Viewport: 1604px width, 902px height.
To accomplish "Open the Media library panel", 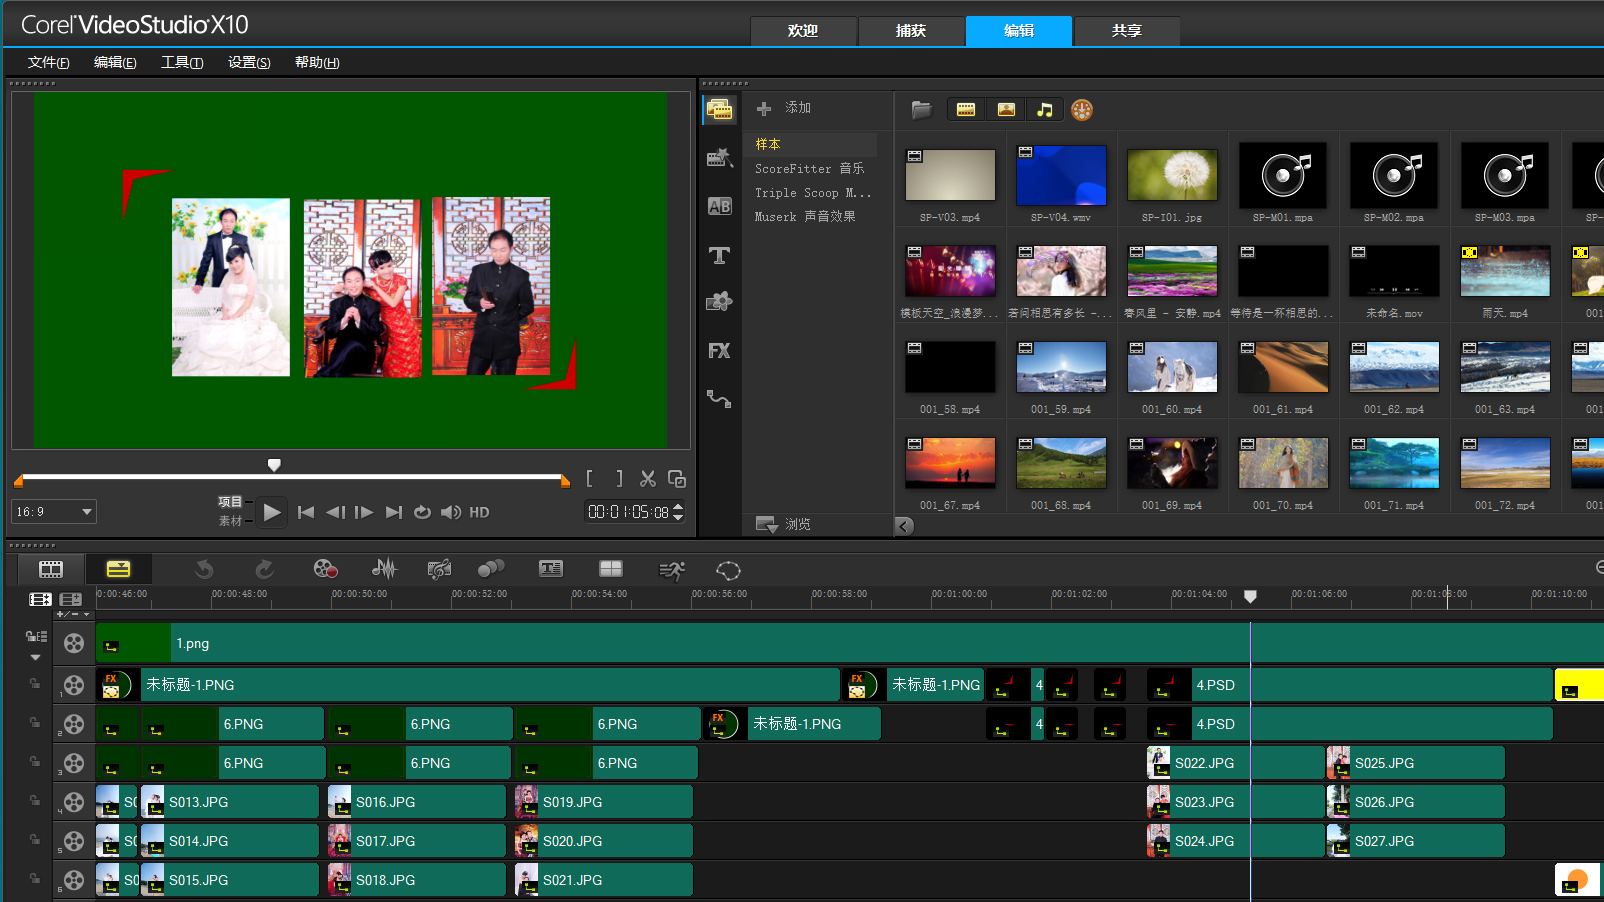I will pos(719,110).
